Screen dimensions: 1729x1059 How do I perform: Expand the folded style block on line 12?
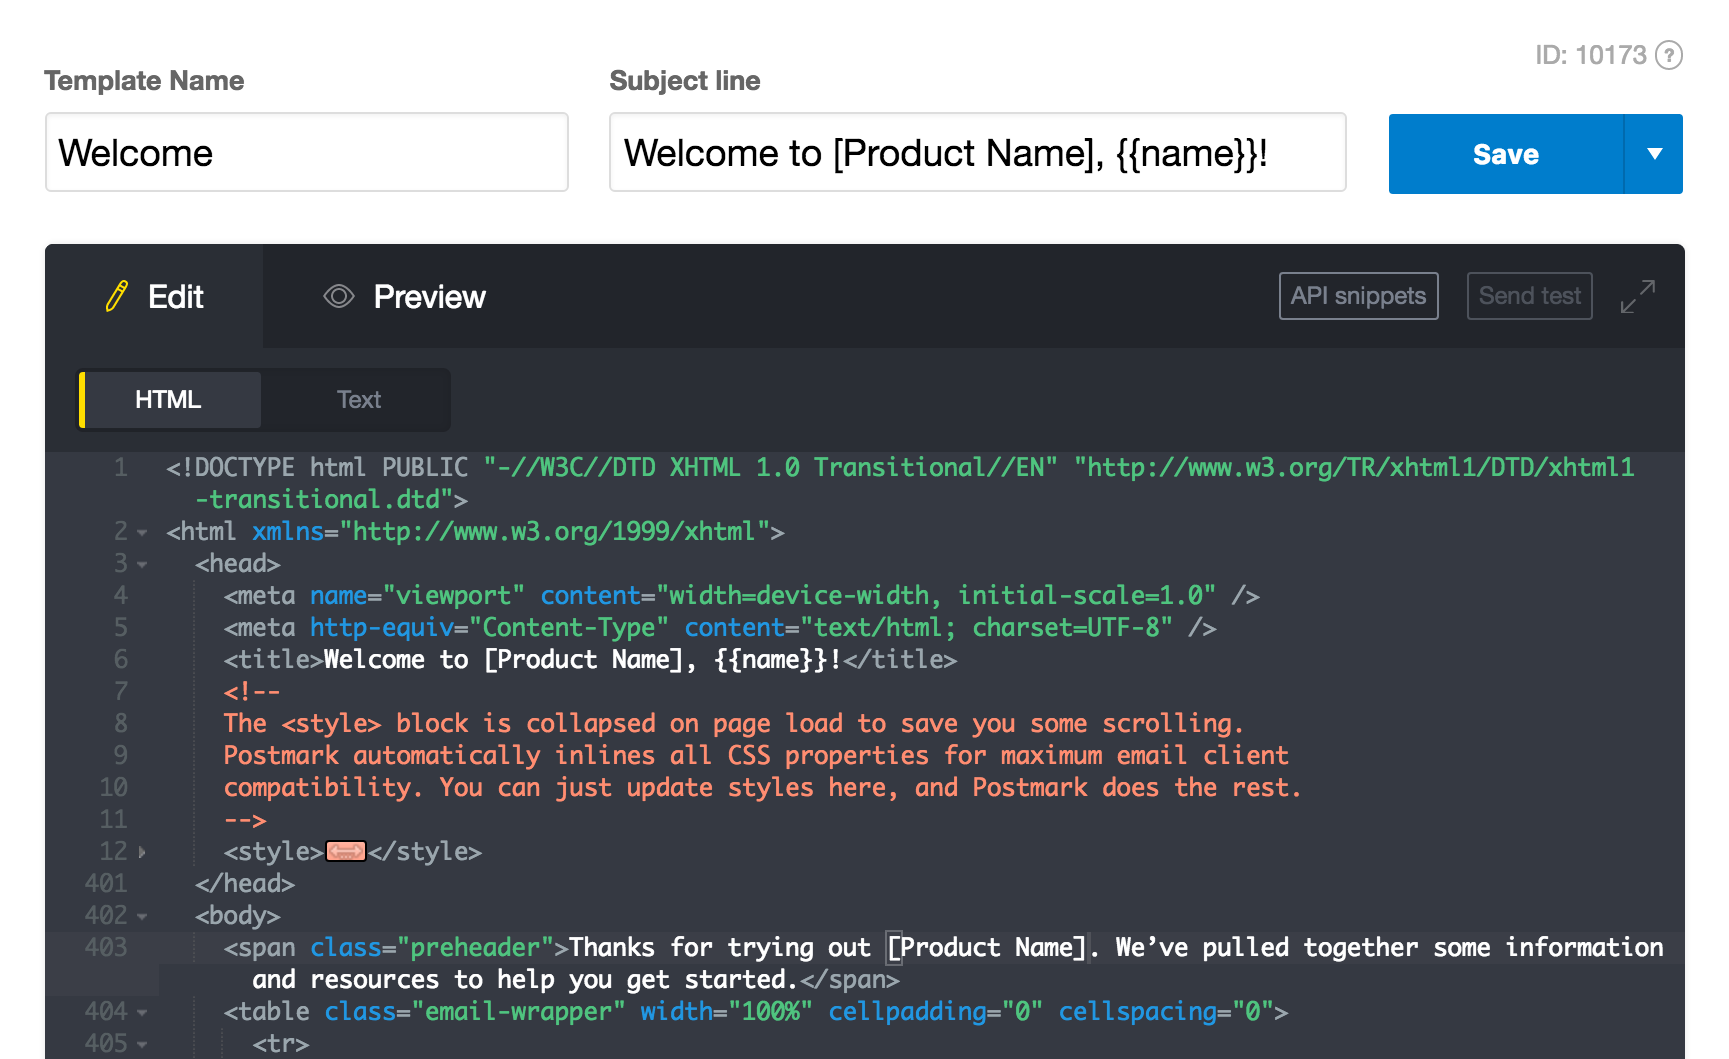pyautogui.click(x=142, y=852)
